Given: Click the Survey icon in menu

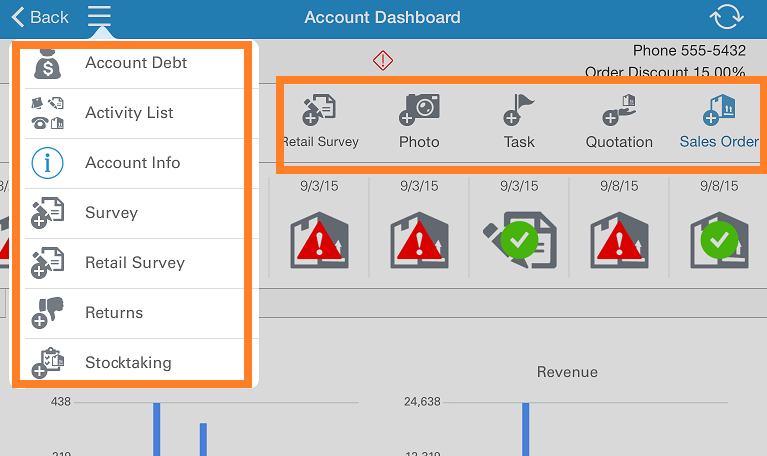Looking at the screenshot, I should point(47,213).
